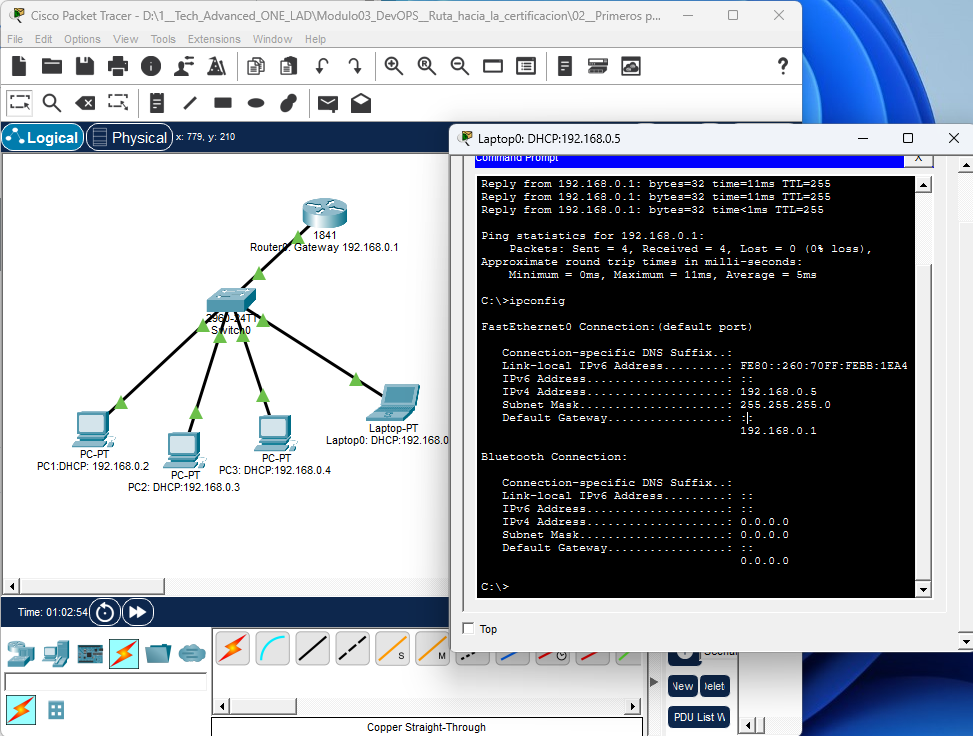Select Switch0 on the canvas
The width and height of the screenshot is (973, 736).
231,299
